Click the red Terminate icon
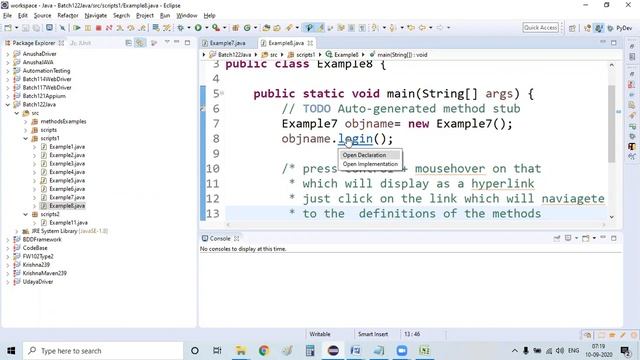This screenshot has height=360, width=640. (x=98, y=28)
